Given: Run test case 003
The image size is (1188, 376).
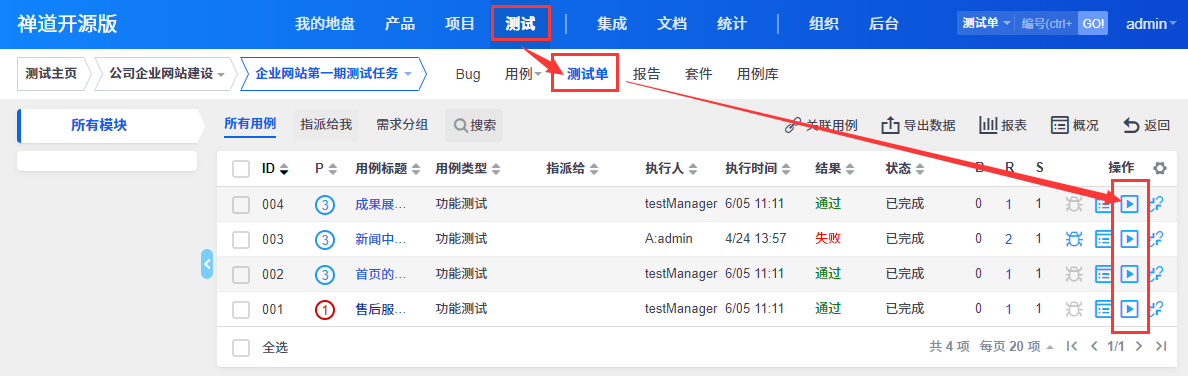Looking at the screenshot, I should pyautogui.click(x=1129, y=239).
